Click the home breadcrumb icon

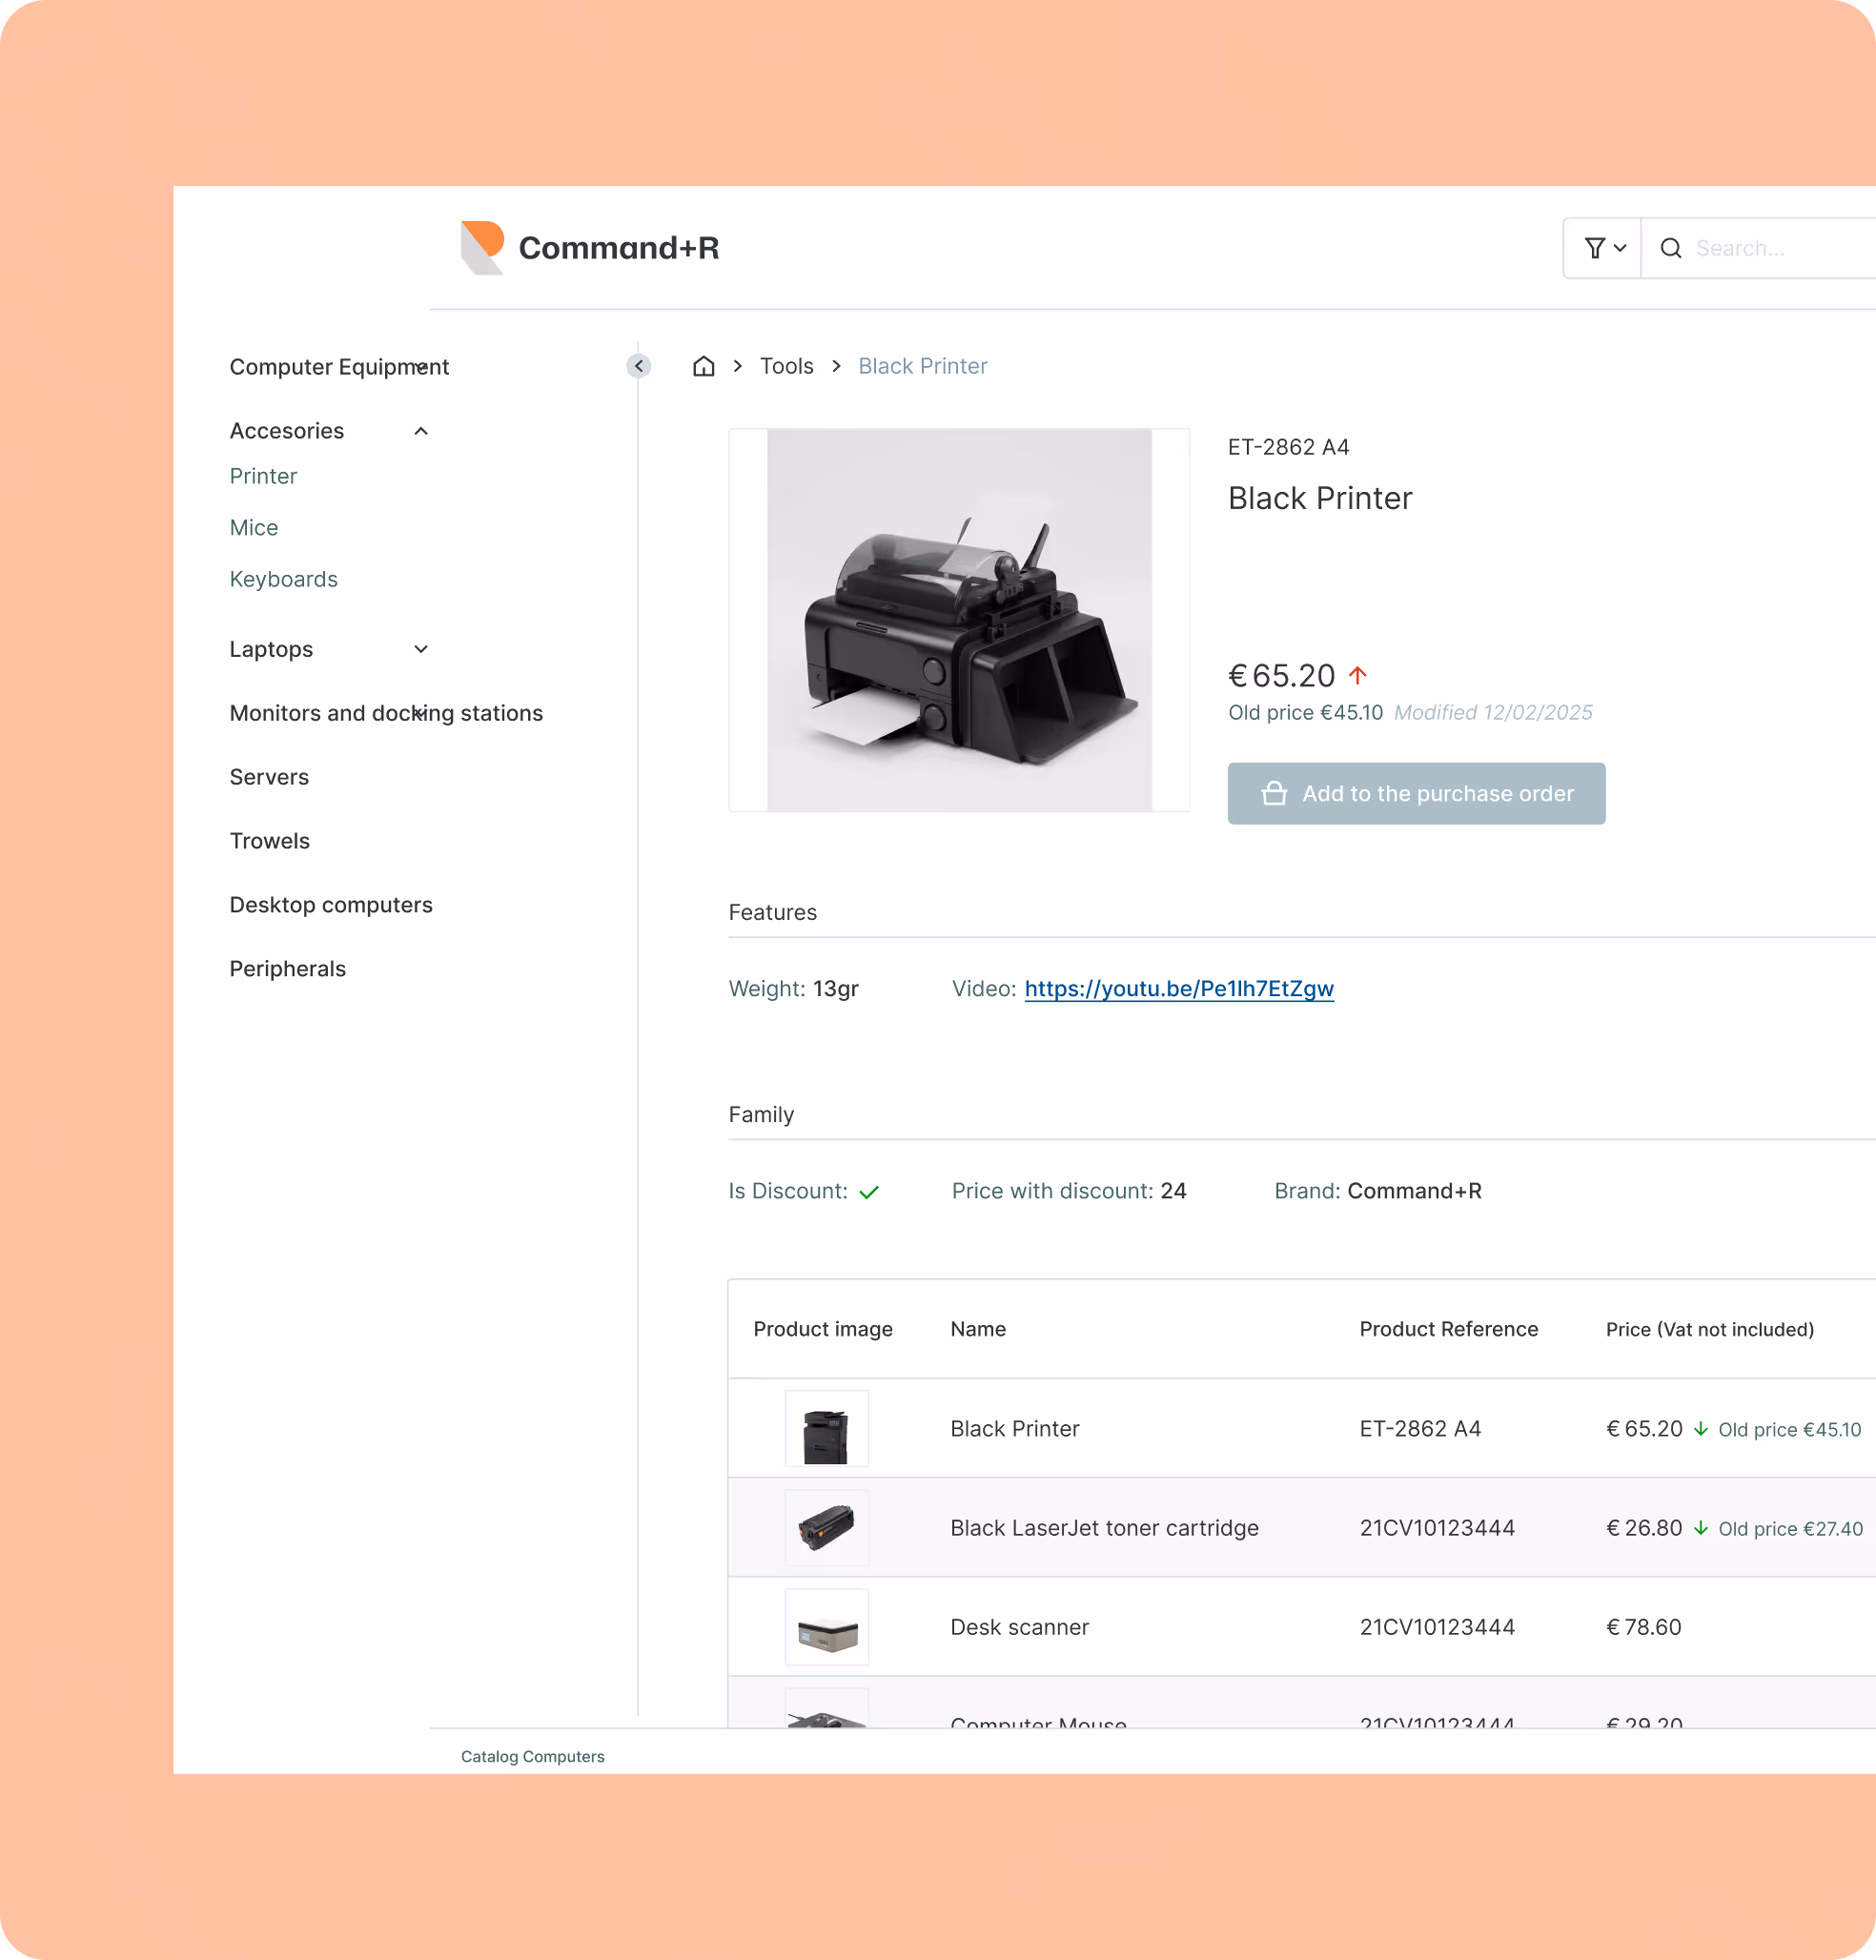(x=703, y=366)
